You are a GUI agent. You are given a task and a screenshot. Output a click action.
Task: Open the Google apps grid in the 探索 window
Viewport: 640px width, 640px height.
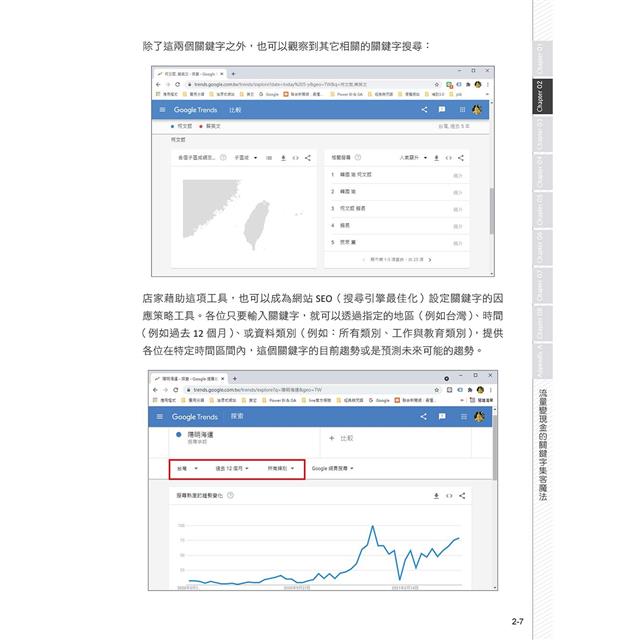pos(463,417)
